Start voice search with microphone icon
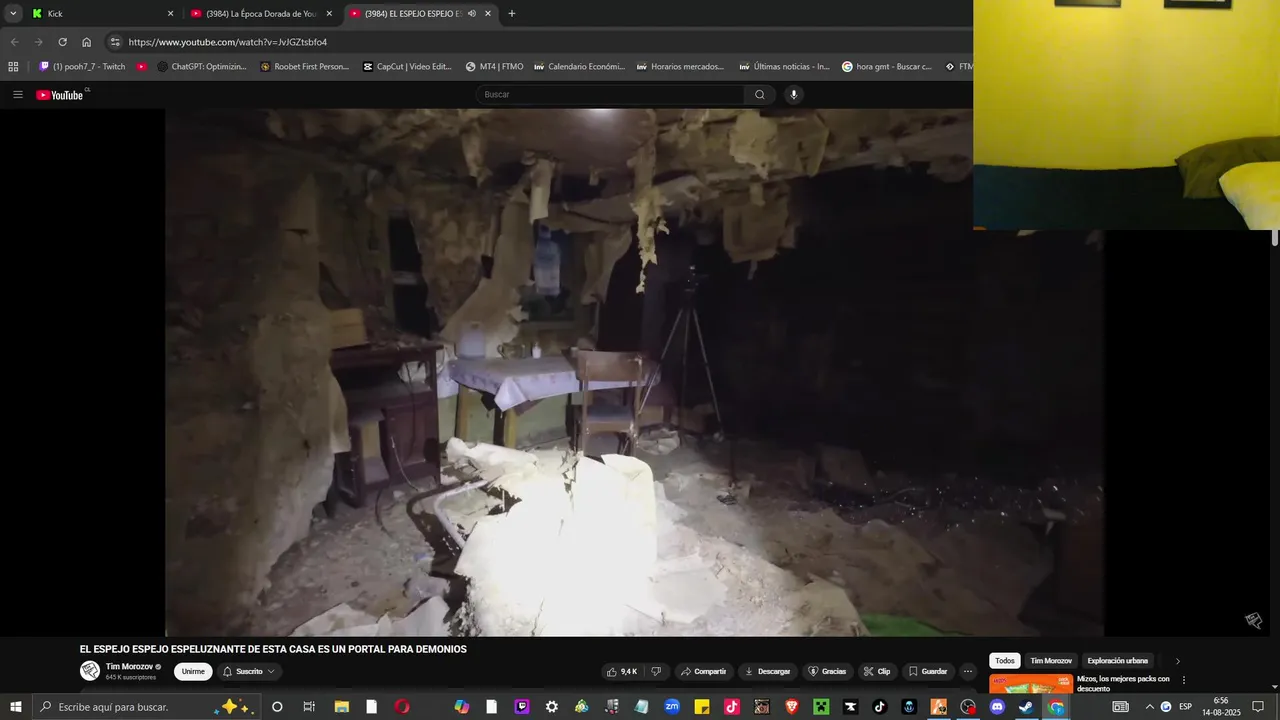Image resolution: width=1280 pixels, height=720 pixels. pyautogui.click(x=794, y=95)
